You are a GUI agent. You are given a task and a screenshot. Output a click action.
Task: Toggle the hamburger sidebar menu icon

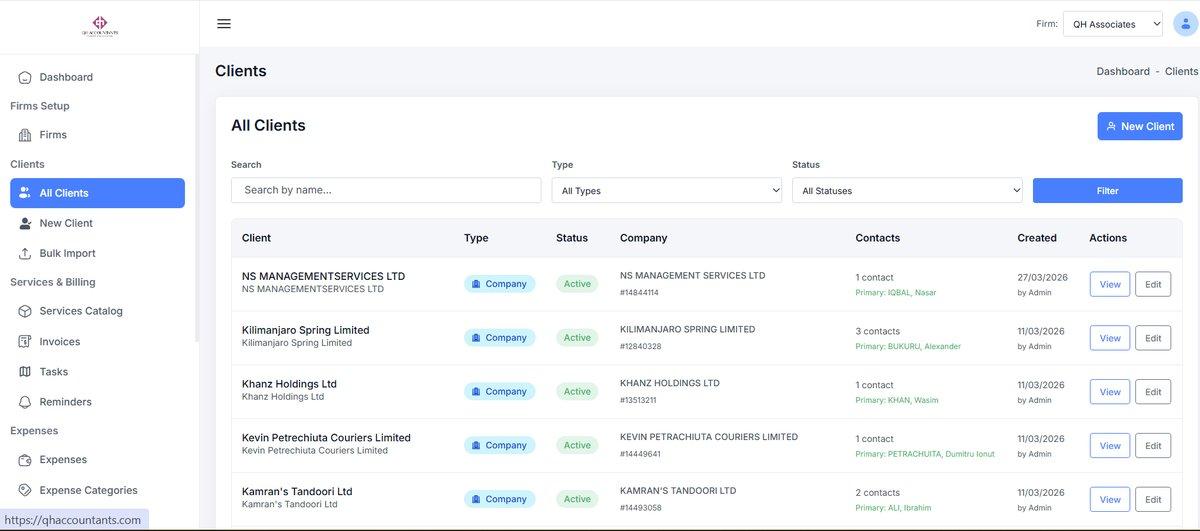coord(224,24)
